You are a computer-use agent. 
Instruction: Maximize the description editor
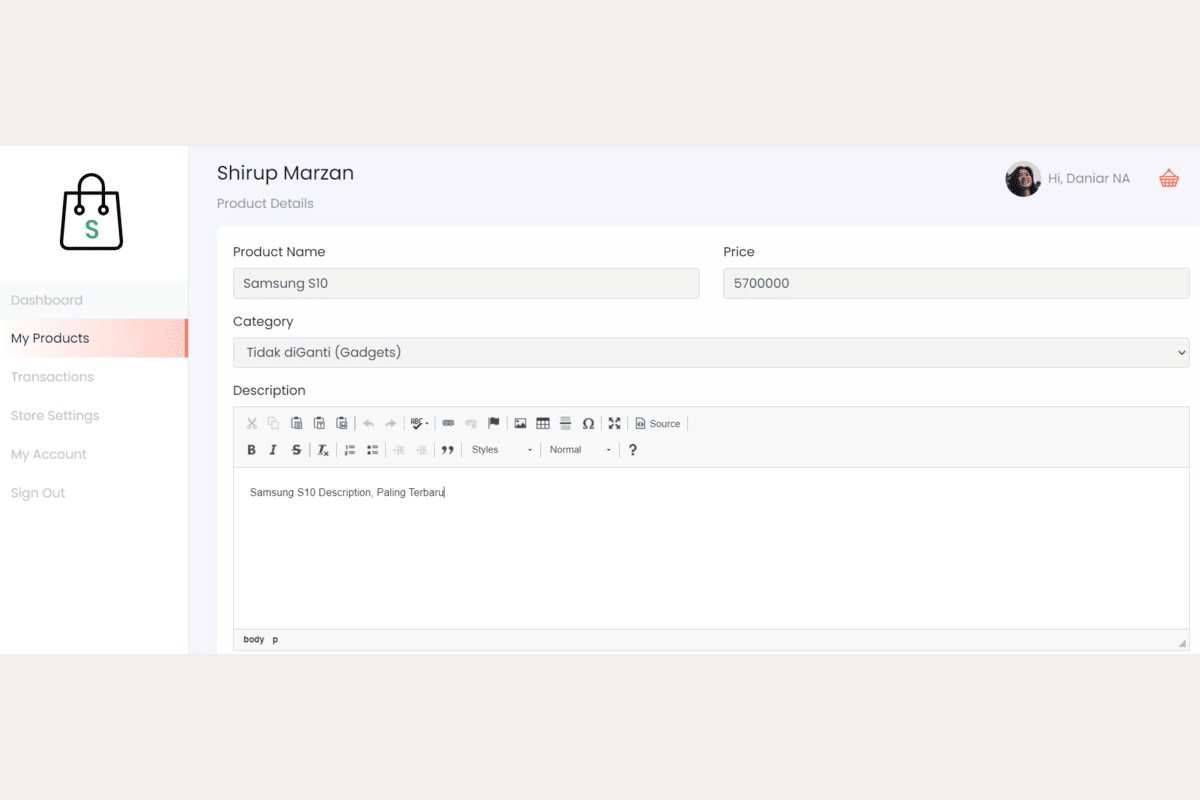[x=614, y=424]
